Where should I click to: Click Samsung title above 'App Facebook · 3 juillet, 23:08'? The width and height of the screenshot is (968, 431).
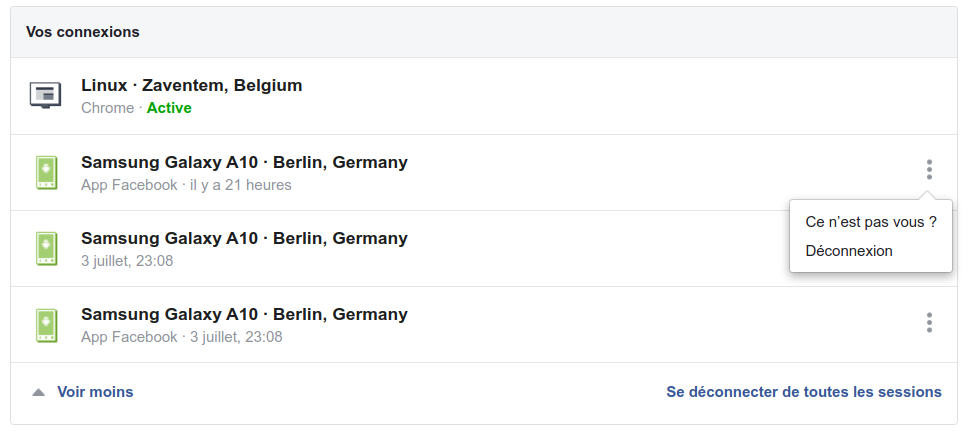(x=244, y=314)
